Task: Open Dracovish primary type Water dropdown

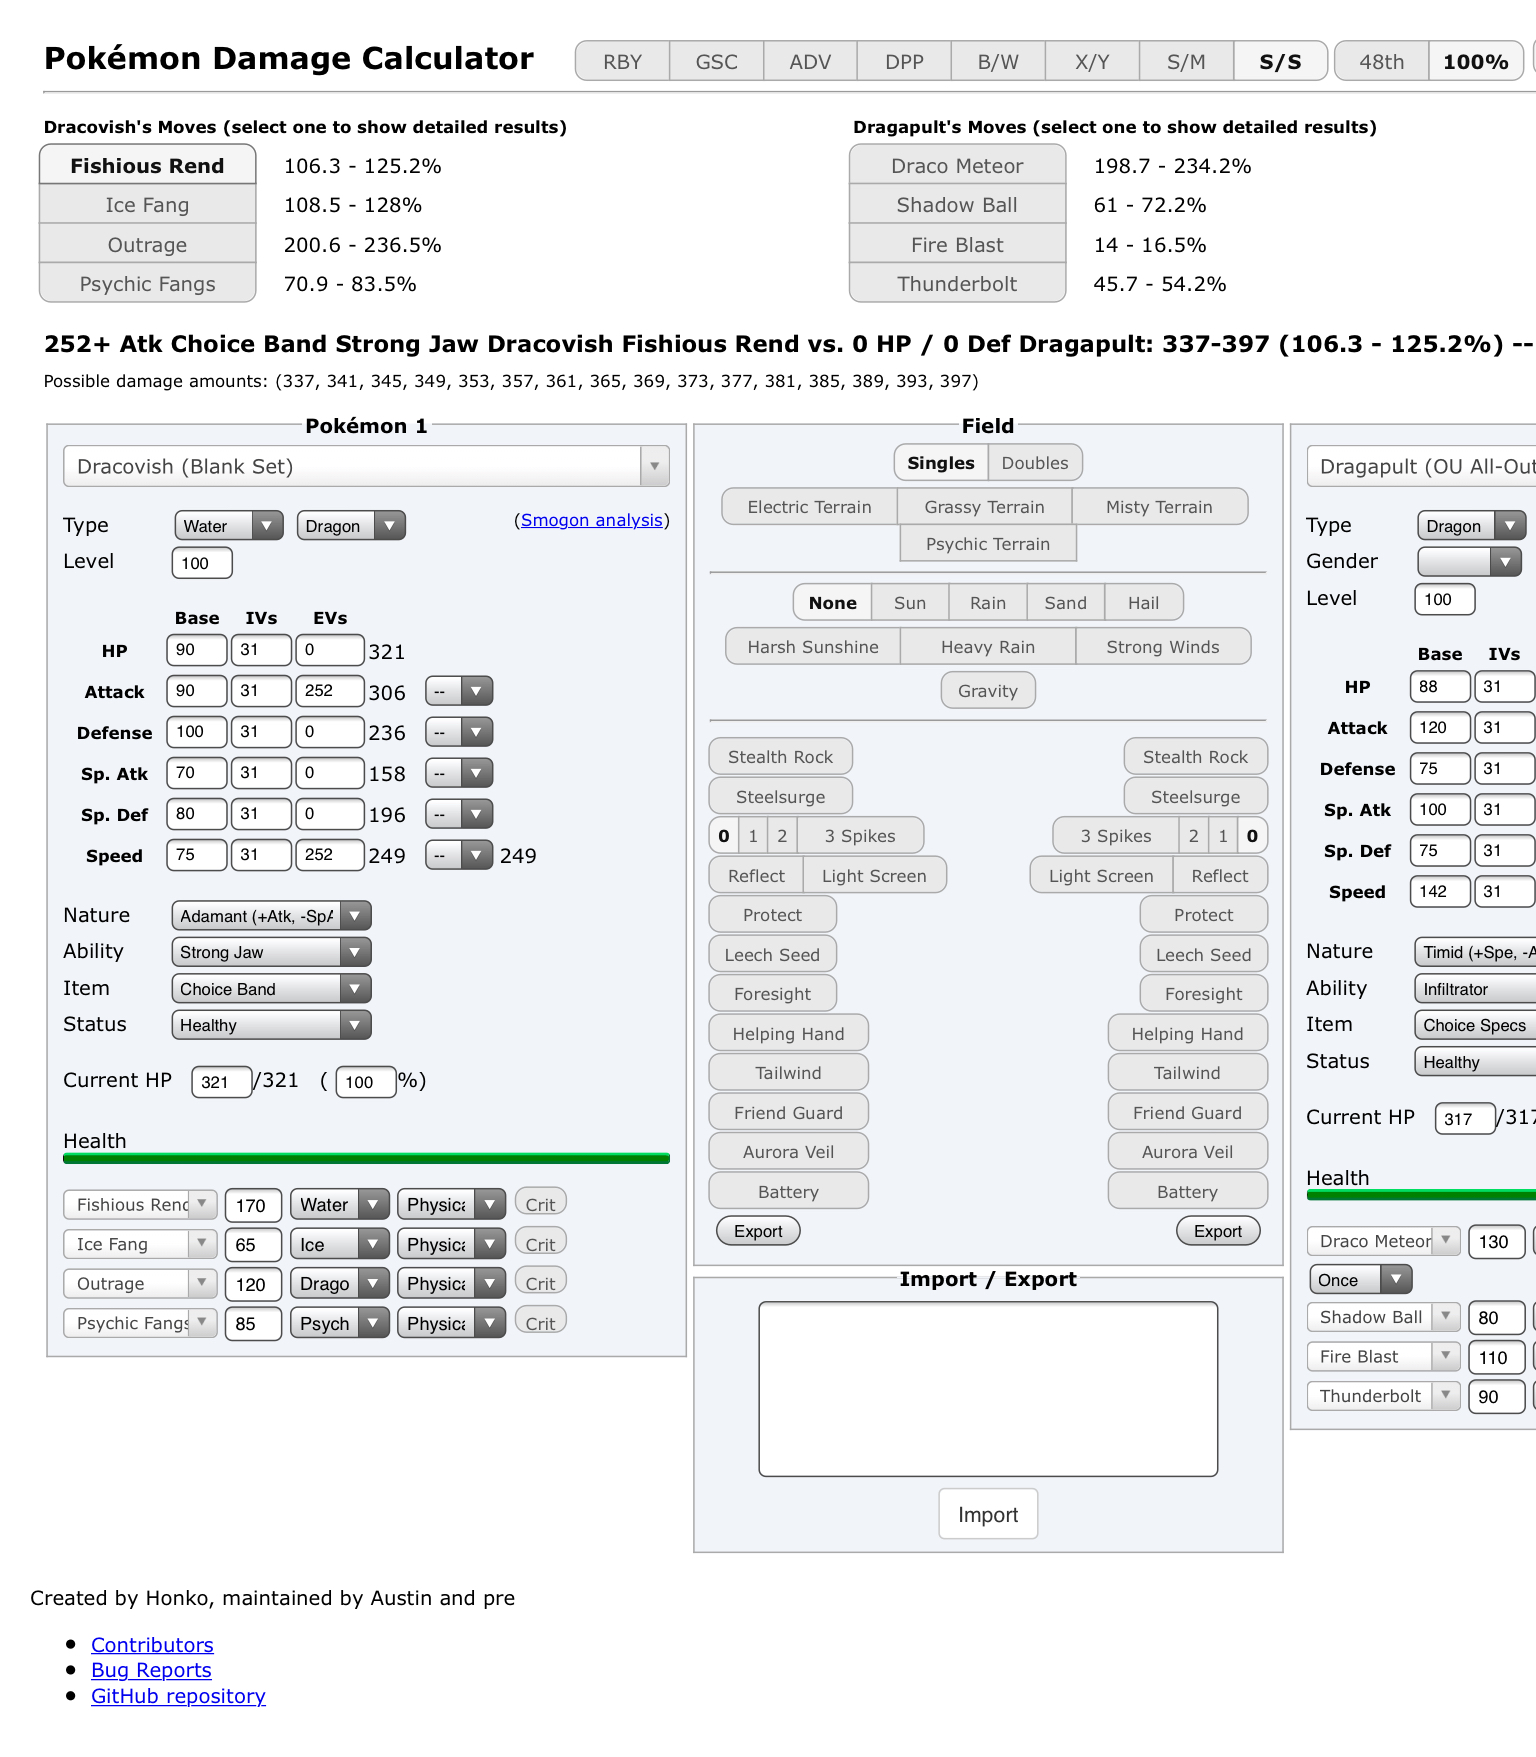Action: pyautogui.click(x=229, y=526)
